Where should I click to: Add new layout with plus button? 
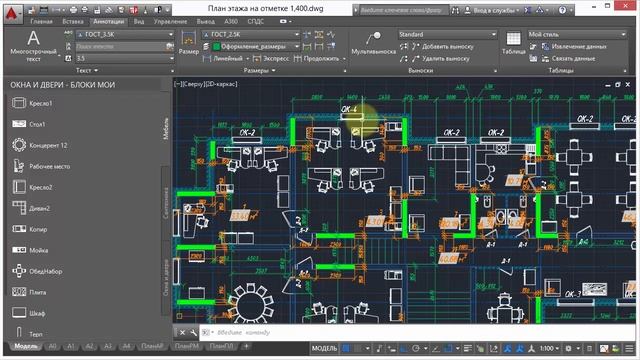(x=246, y=346)
